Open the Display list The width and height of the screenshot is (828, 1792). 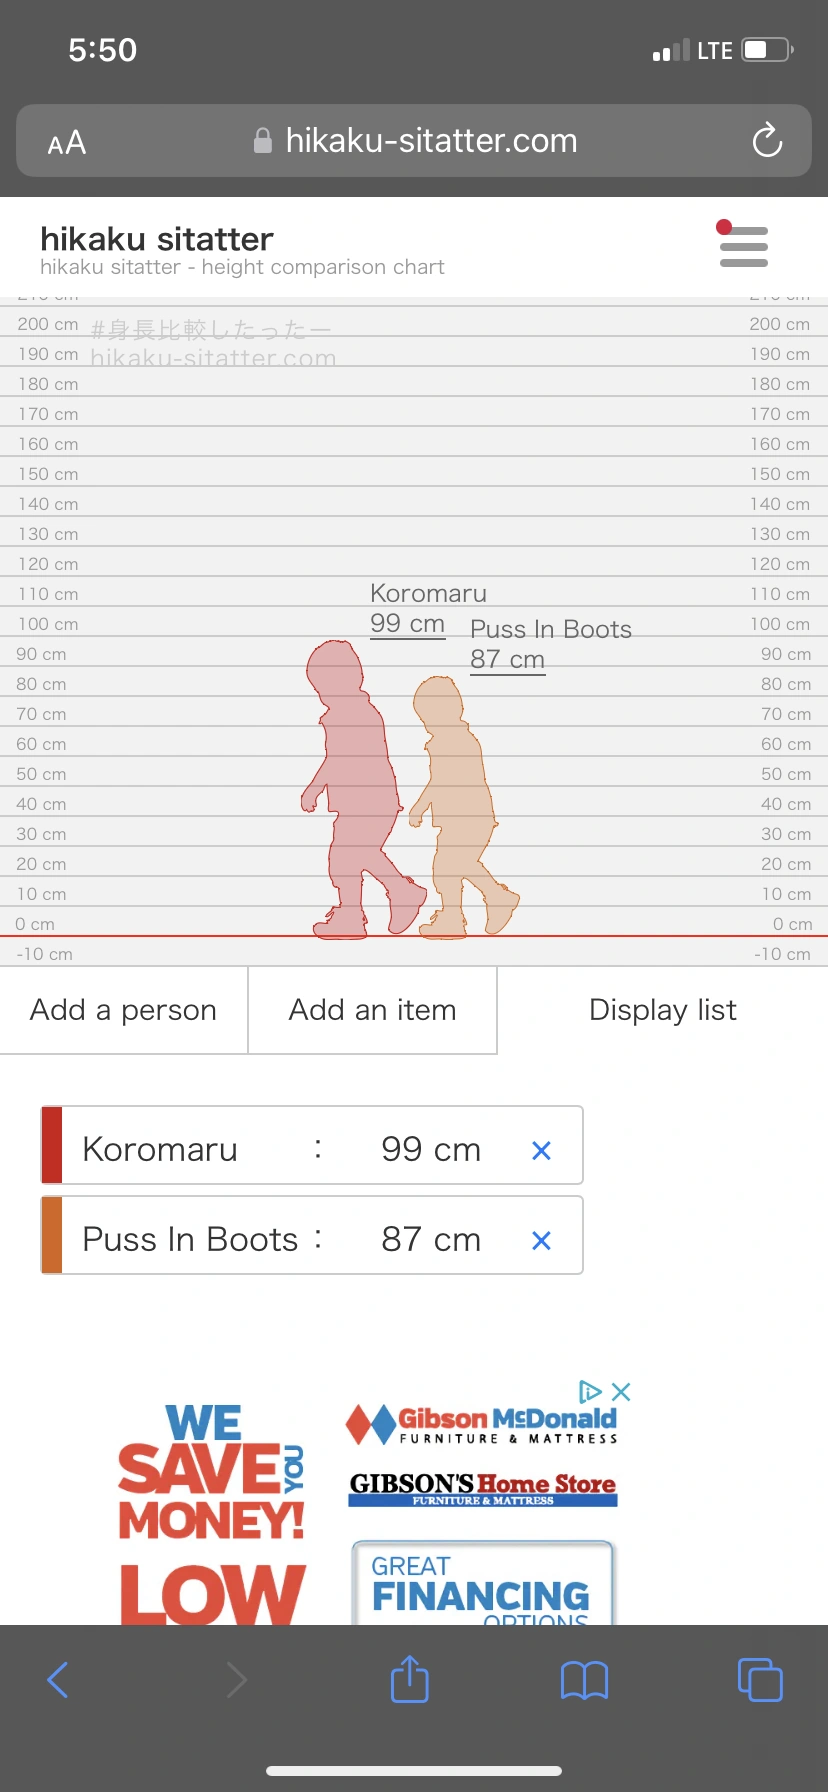coord(662,1010)
